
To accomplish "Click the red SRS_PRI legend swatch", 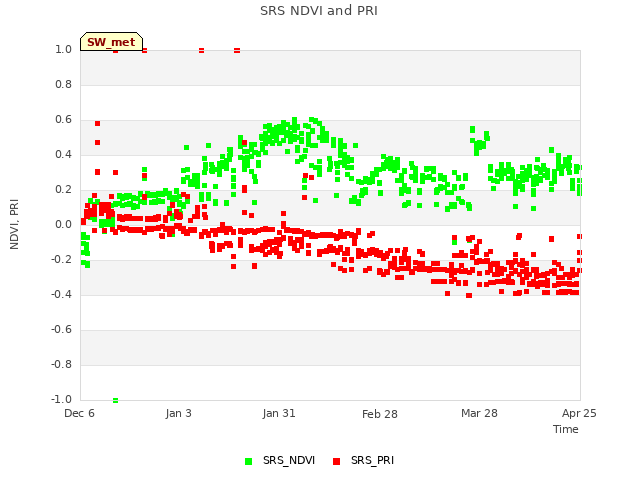I will click(x=336, y=461).
